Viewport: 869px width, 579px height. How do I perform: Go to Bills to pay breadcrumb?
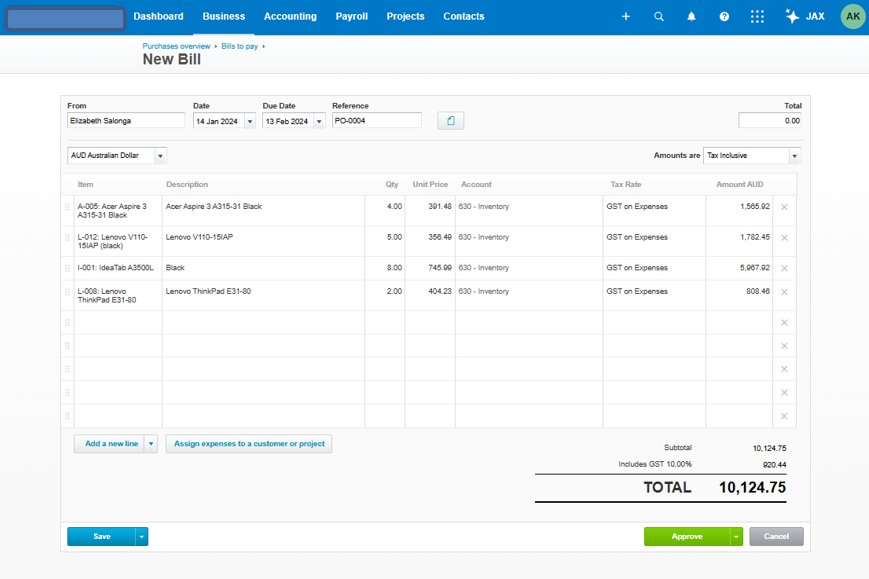pyautogui.click(x=239, y=46)
